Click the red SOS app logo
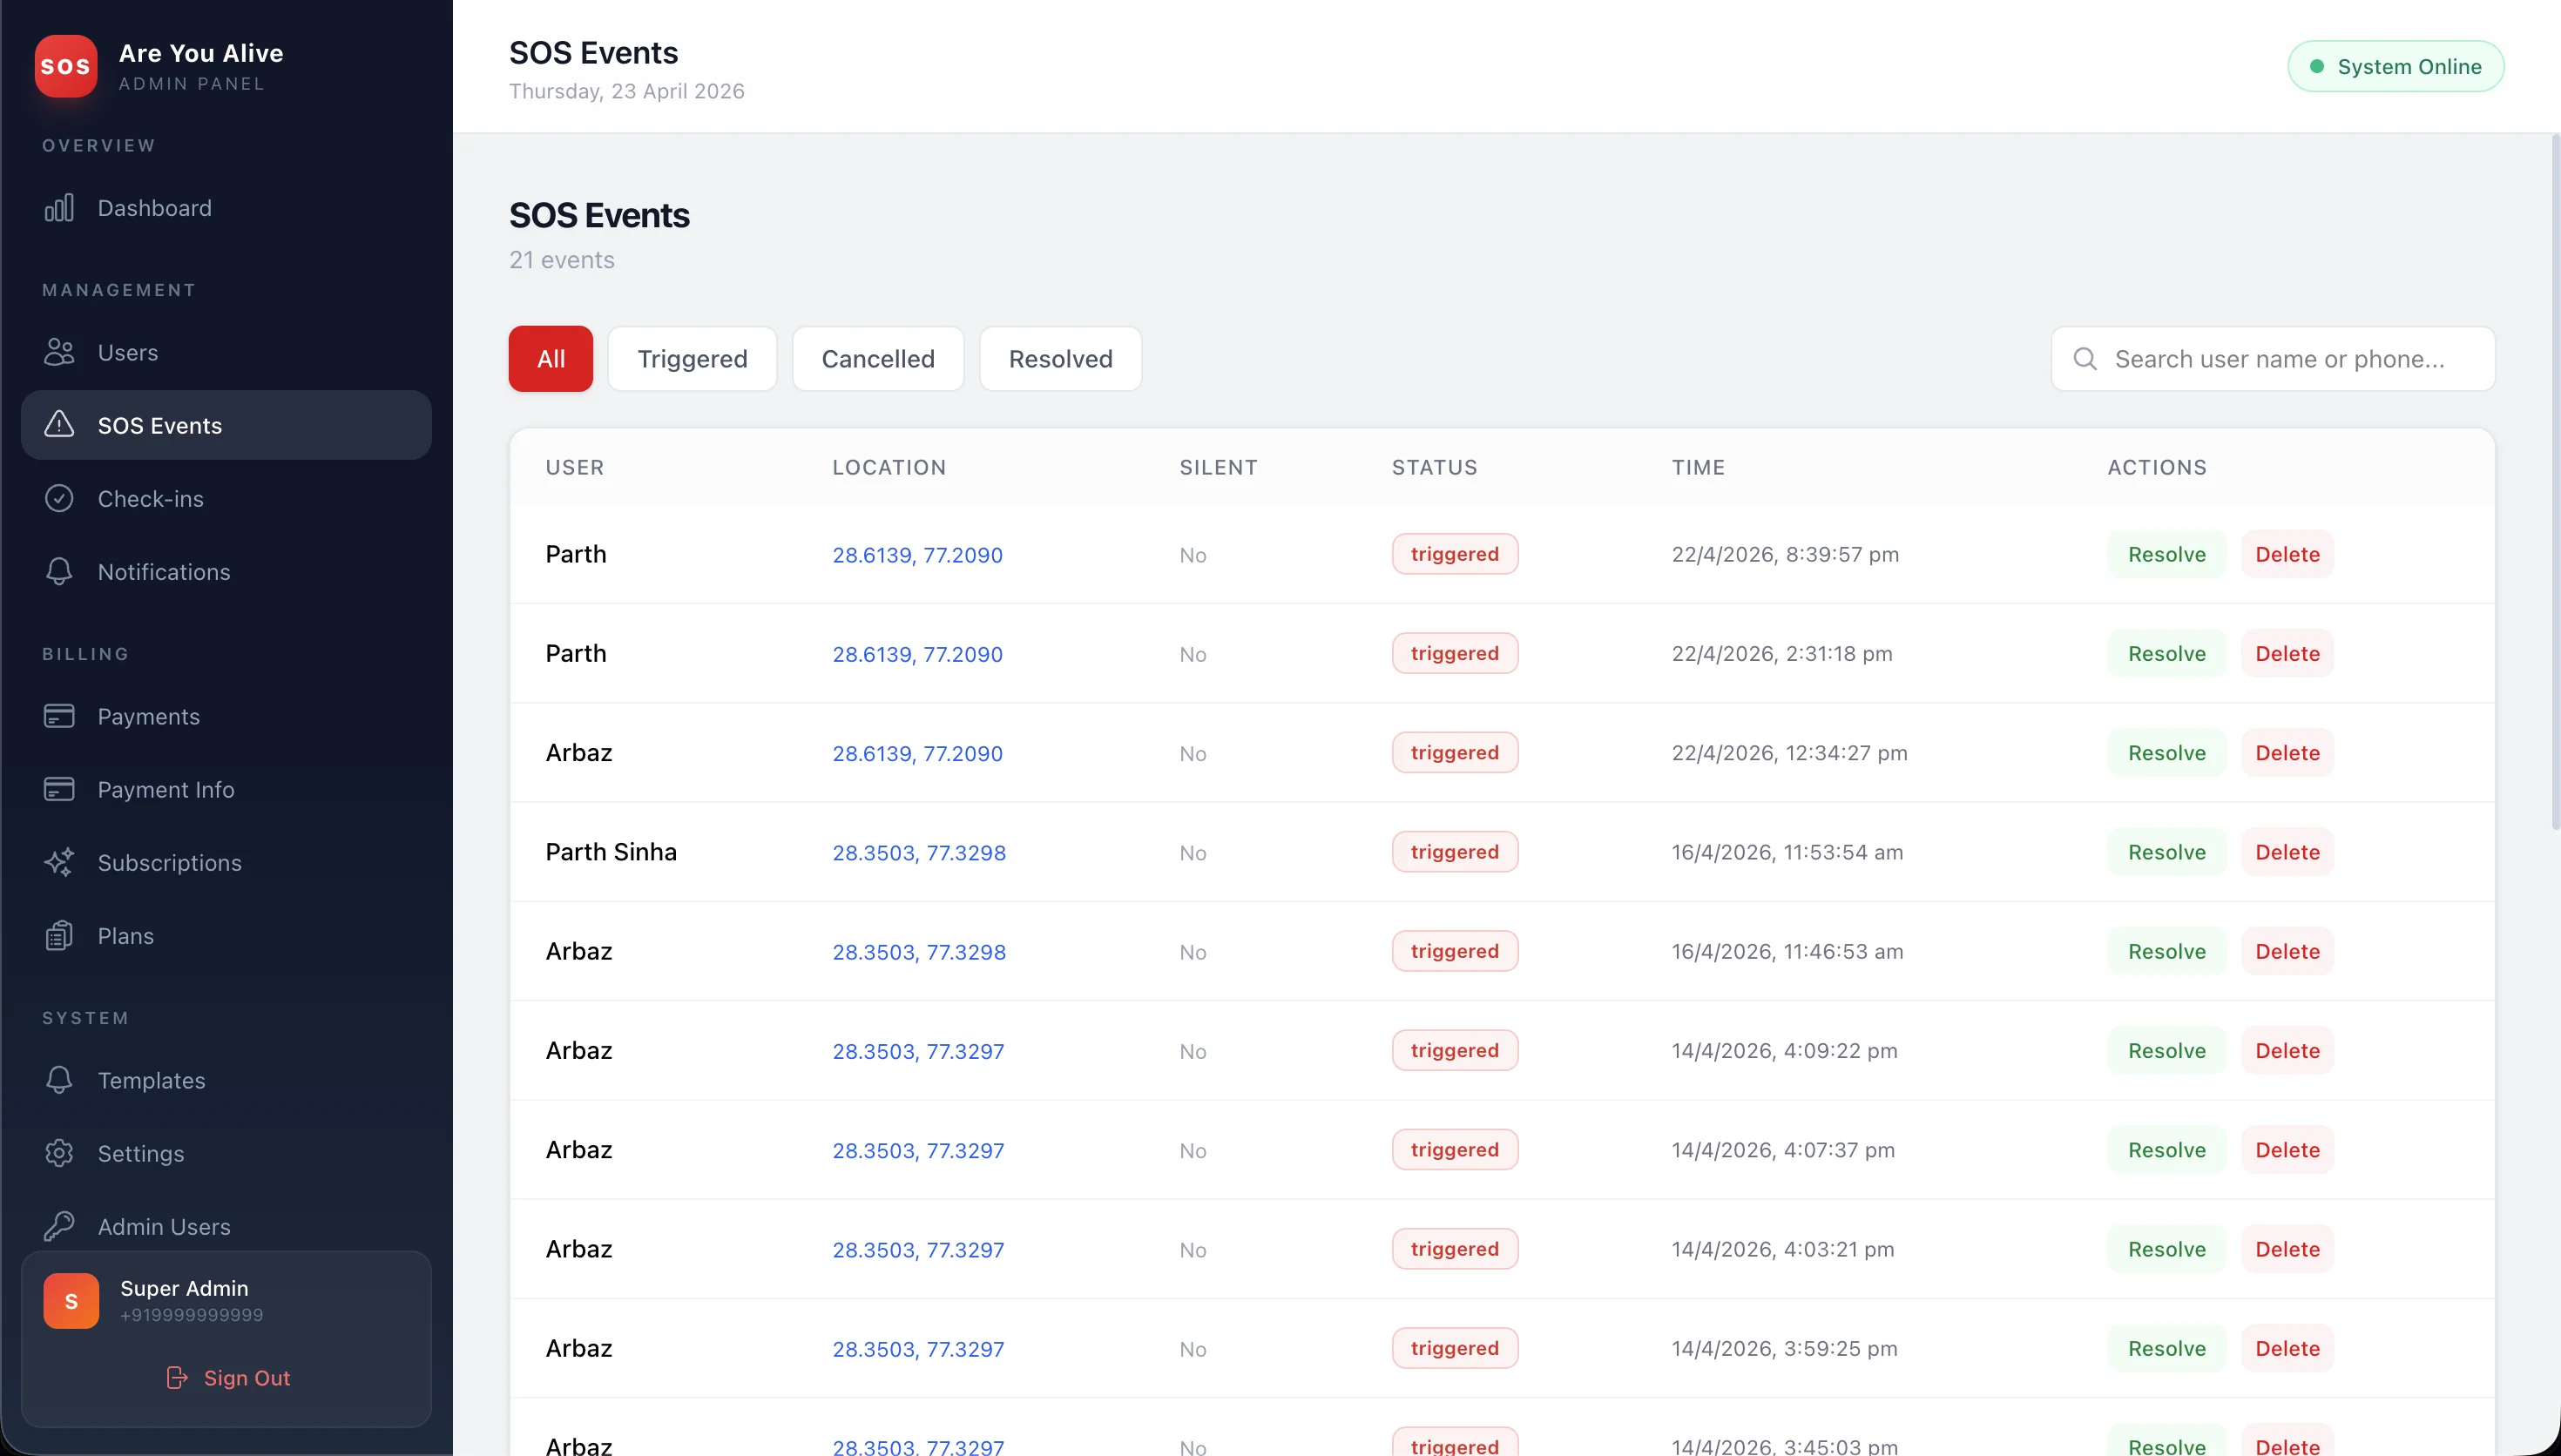 (65, 66)
